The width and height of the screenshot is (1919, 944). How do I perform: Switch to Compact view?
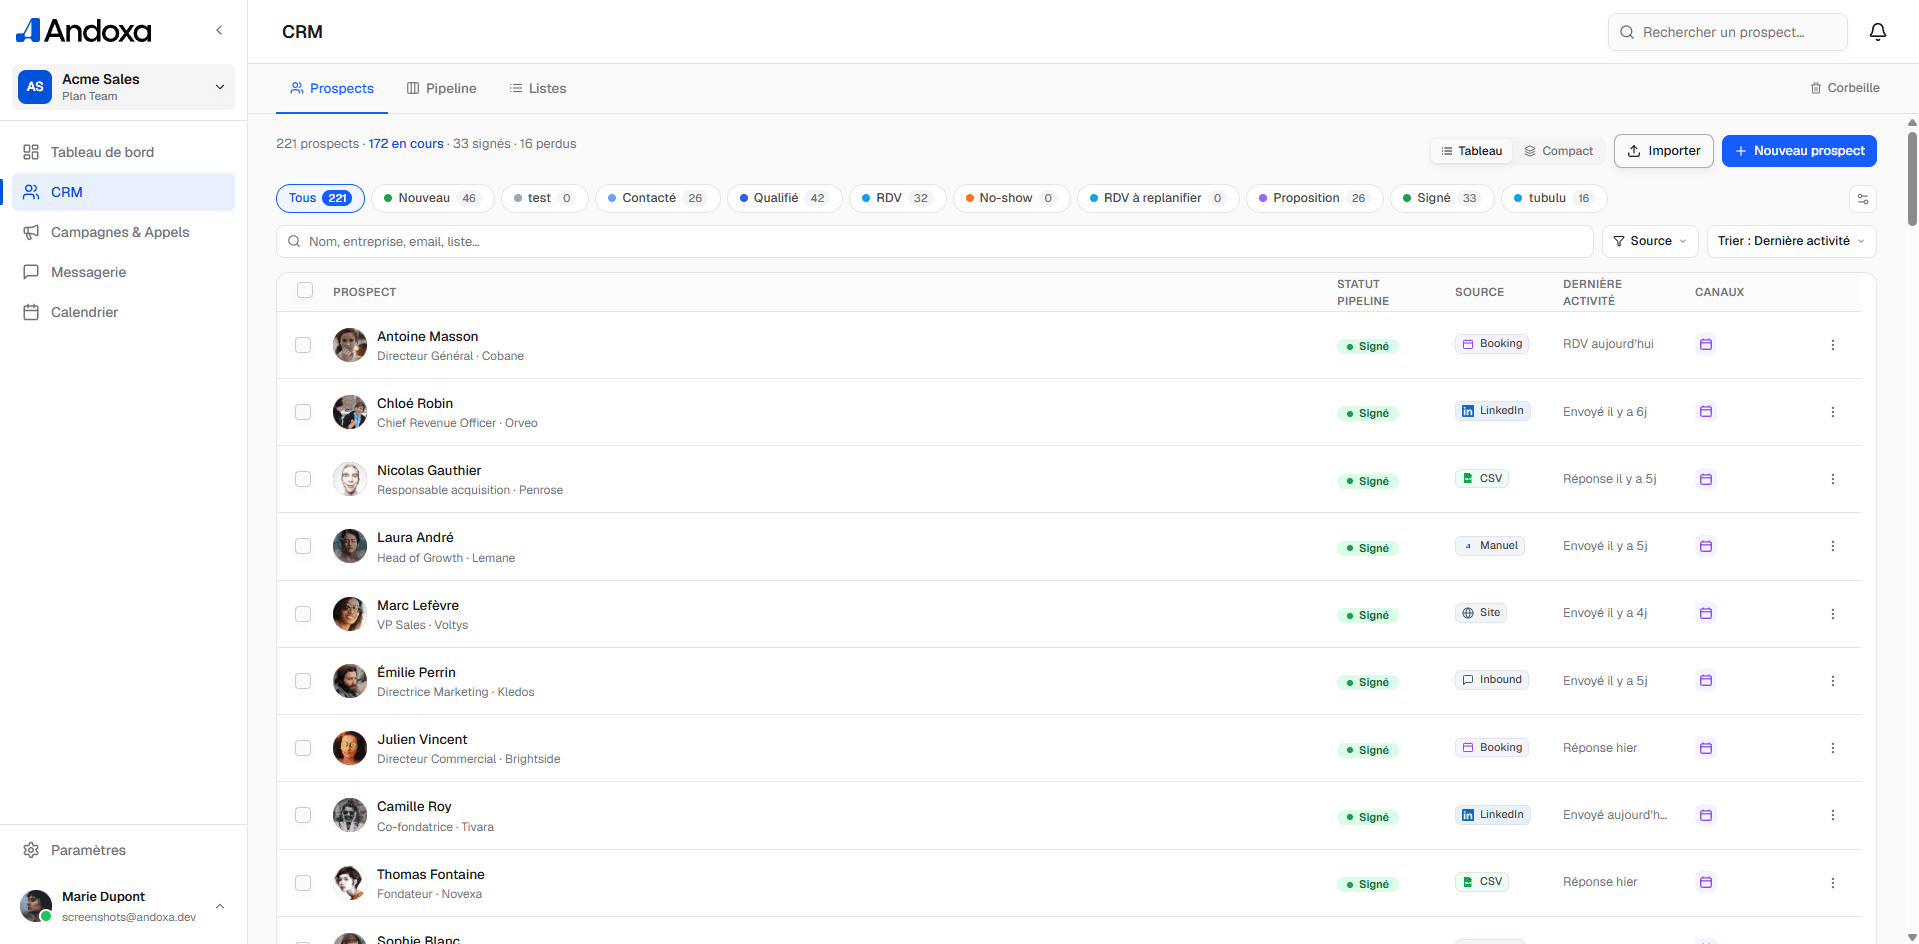(x=1558, y=151)
